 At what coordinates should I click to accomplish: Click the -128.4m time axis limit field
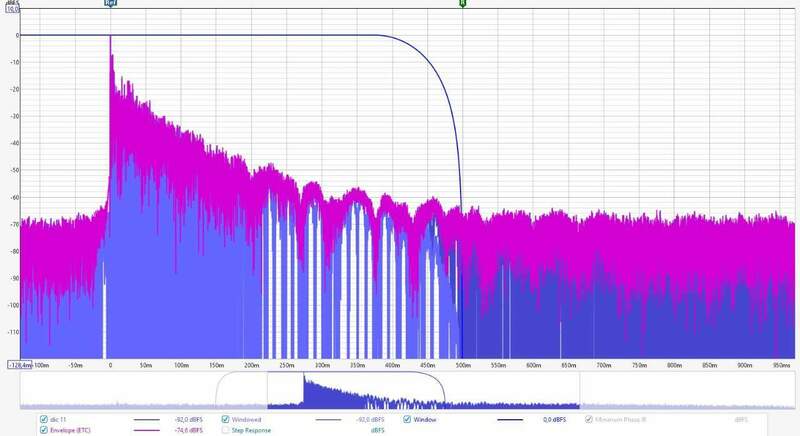pyautogui.click(x=19, y=366)
